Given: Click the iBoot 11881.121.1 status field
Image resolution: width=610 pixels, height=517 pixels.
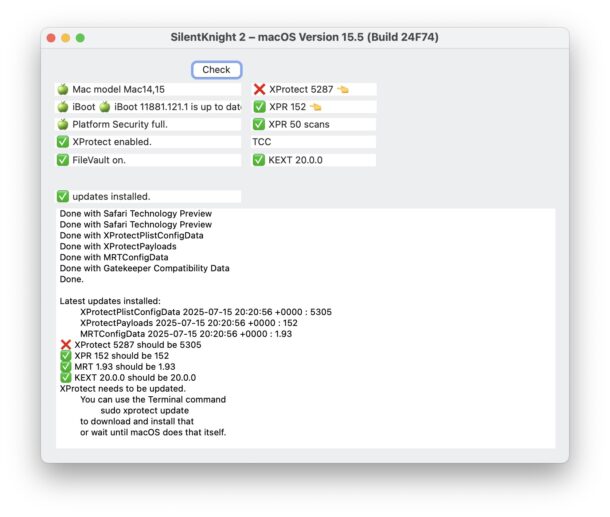Looking at the screenshot, I should pyautogui.click(x=175, y=107).
